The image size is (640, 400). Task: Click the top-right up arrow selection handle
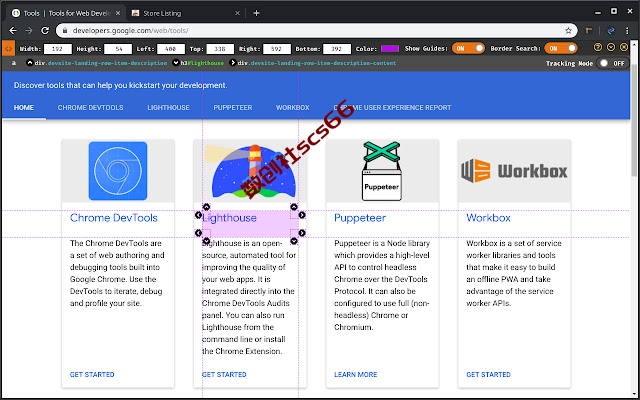(294, 207)
